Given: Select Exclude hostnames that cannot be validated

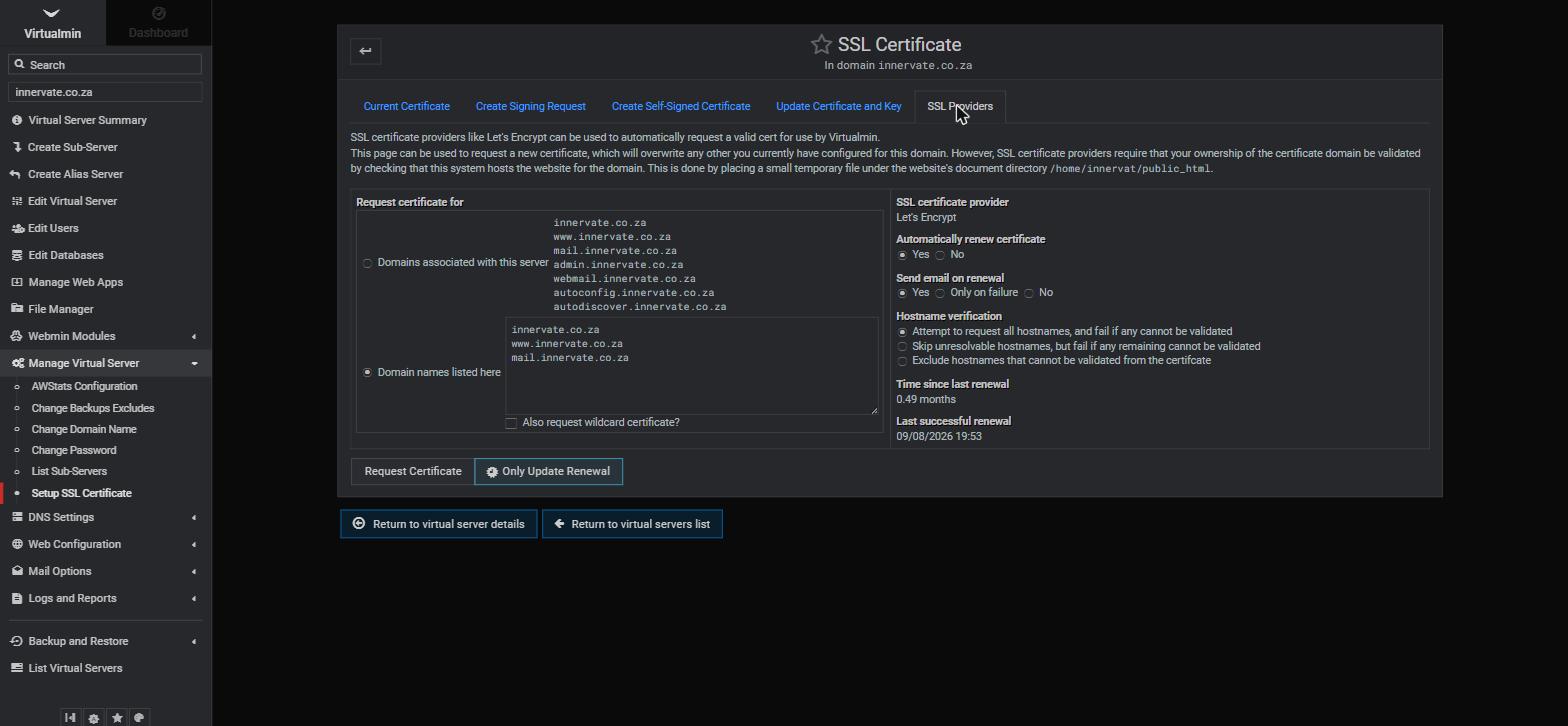Looking at the screenshot, I should click(x=902, y=361).
